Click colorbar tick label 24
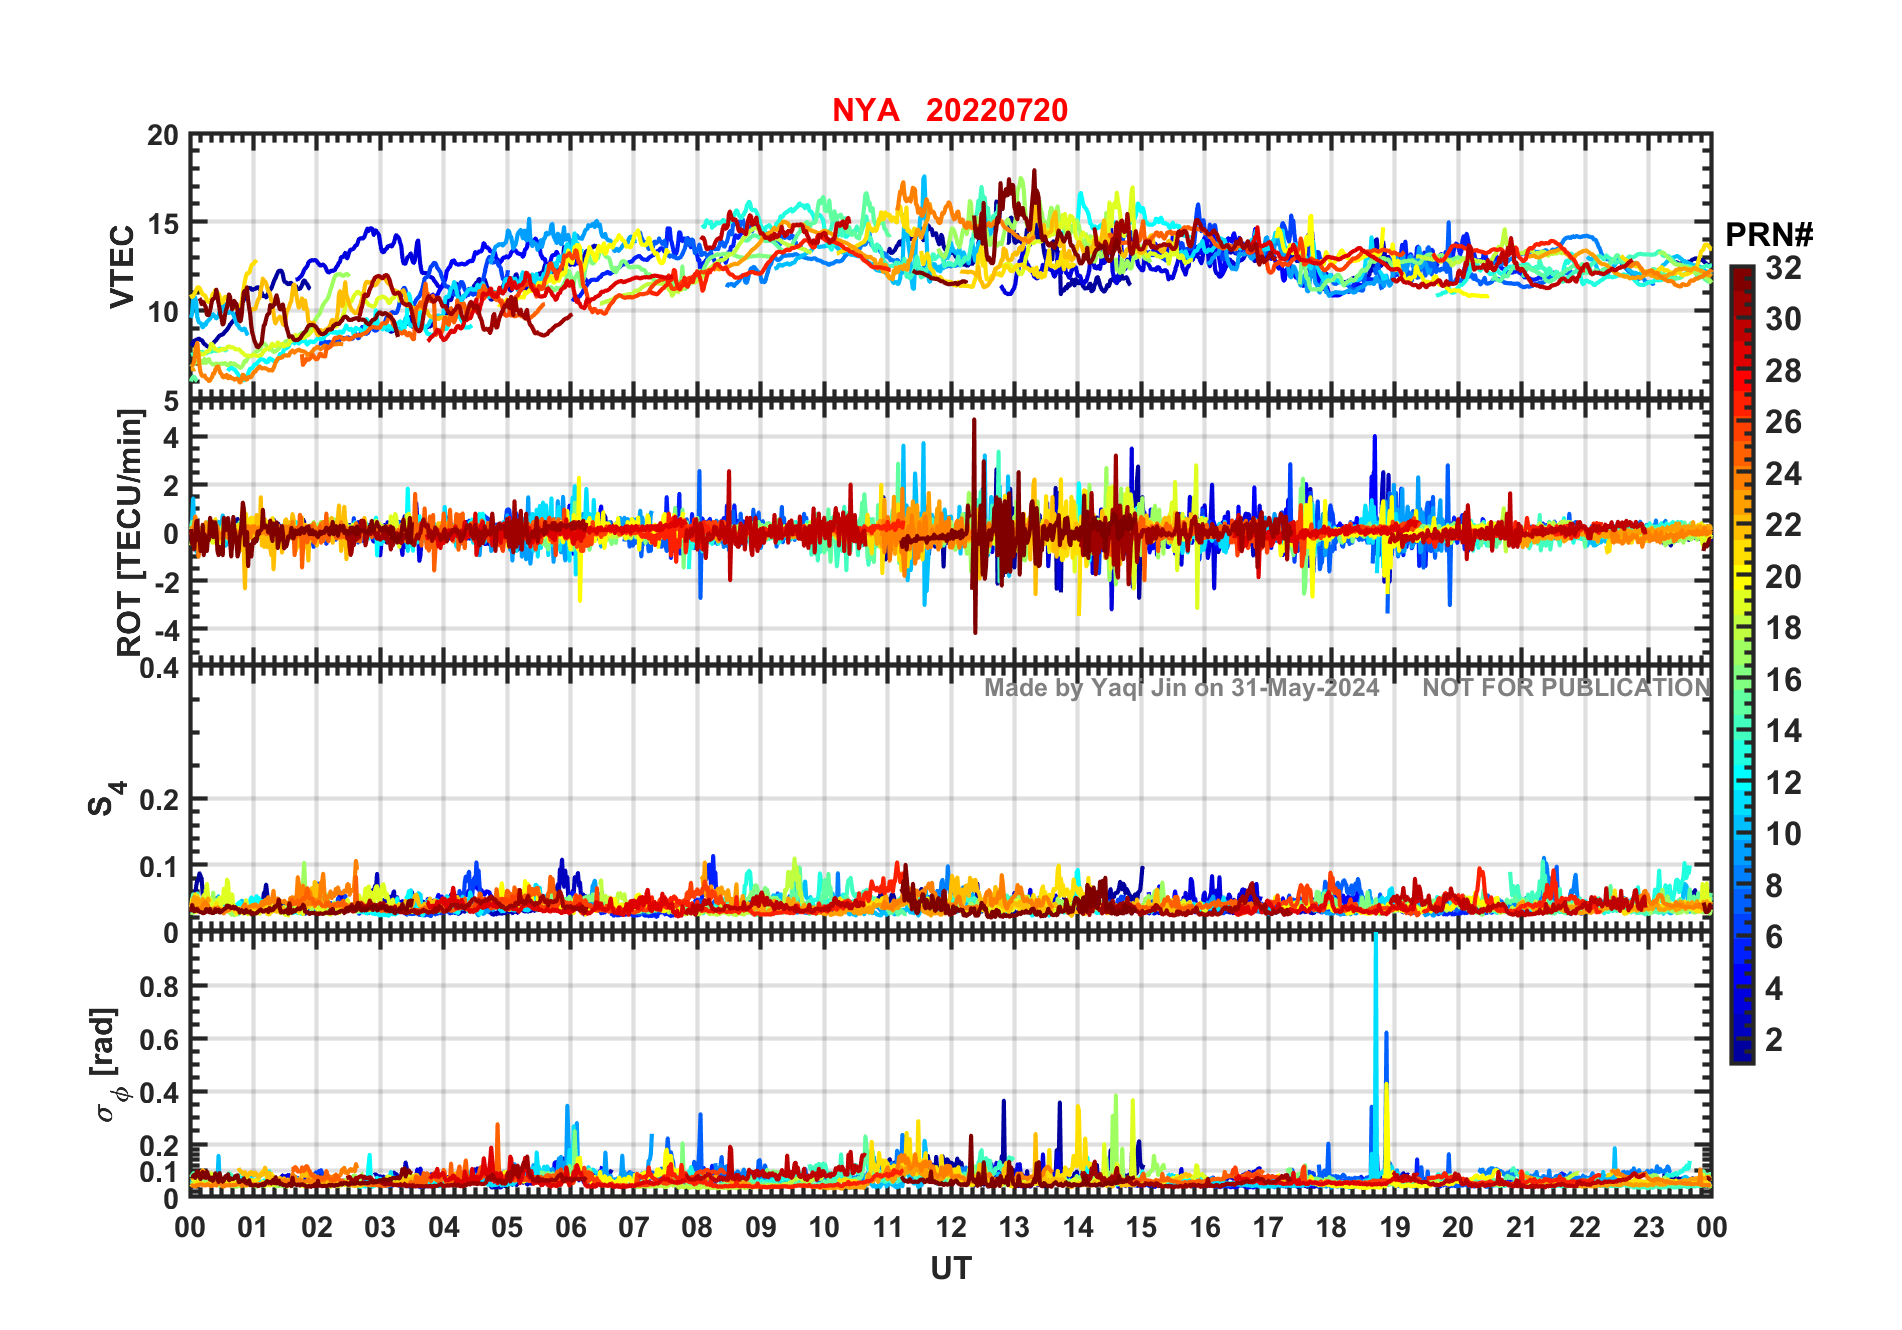1902x1330 pixels. click(1783, 473)
